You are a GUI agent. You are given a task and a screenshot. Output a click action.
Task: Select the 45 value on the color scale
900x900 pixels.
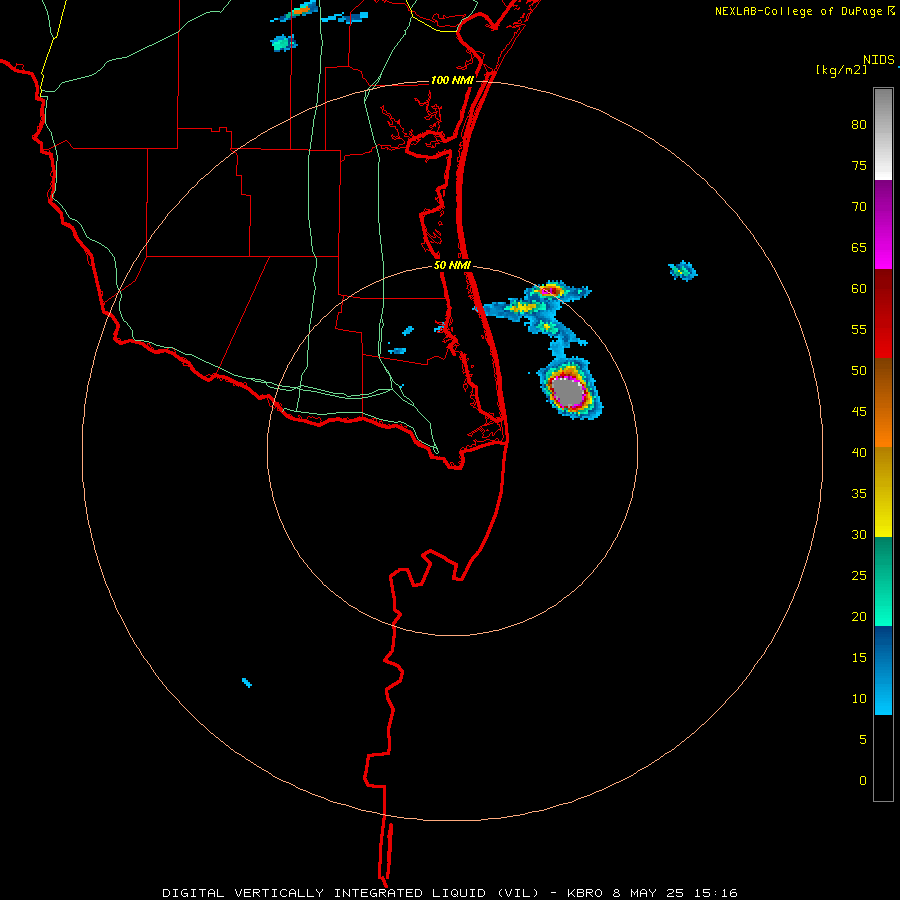click(859, 412)
